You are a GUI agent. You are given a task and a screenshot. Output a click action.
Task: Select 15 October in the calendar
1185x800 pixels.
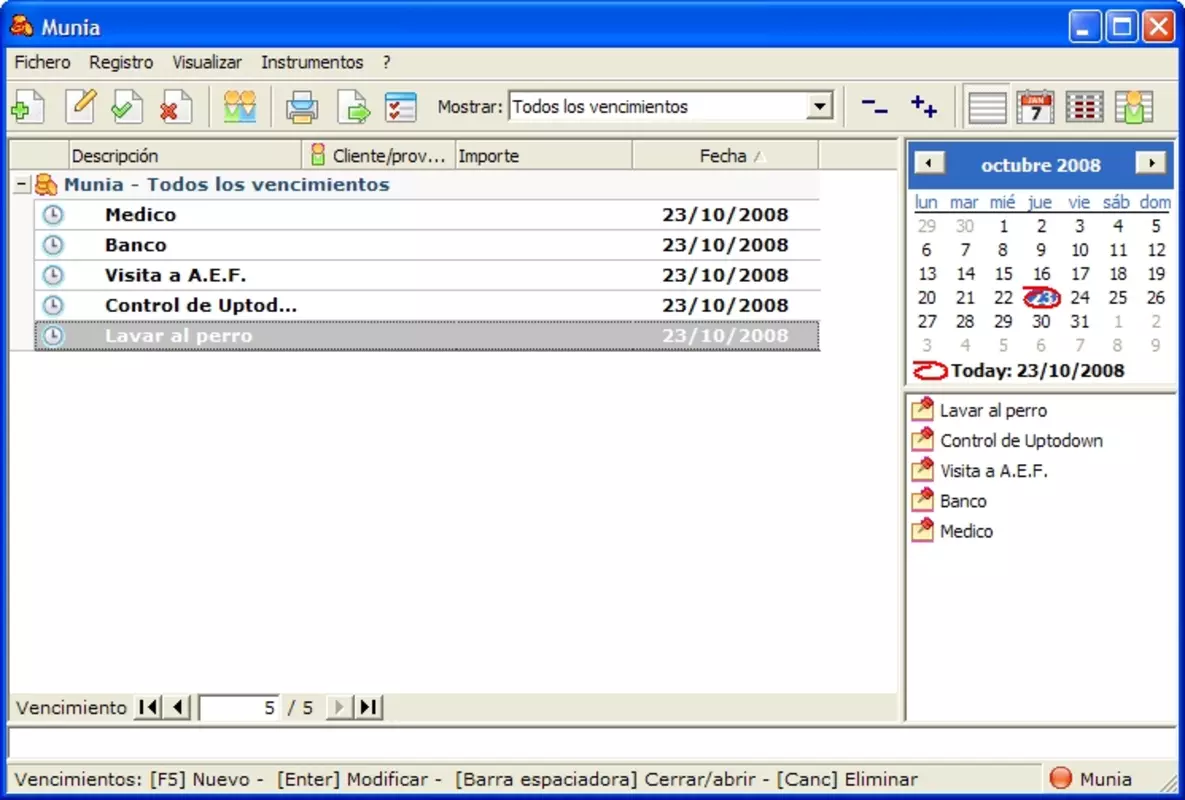pyautogui.click(x=1003, y=273)
